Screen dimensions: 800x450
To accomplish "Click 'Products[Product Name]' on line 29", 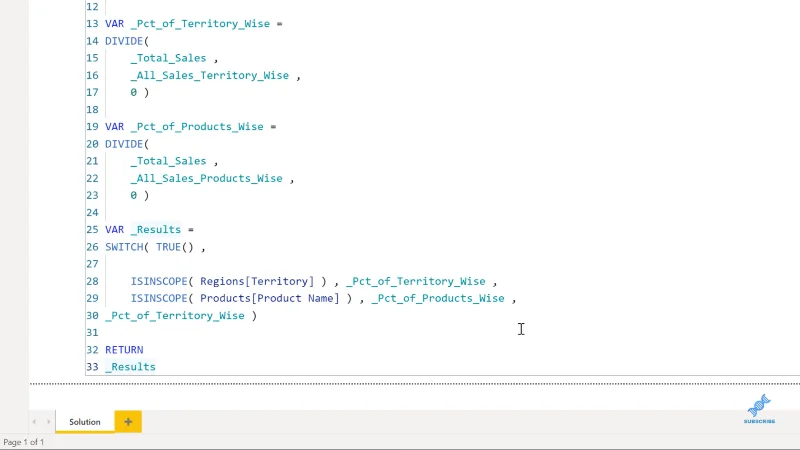I will pyautogui.click(x=270, y=298).
